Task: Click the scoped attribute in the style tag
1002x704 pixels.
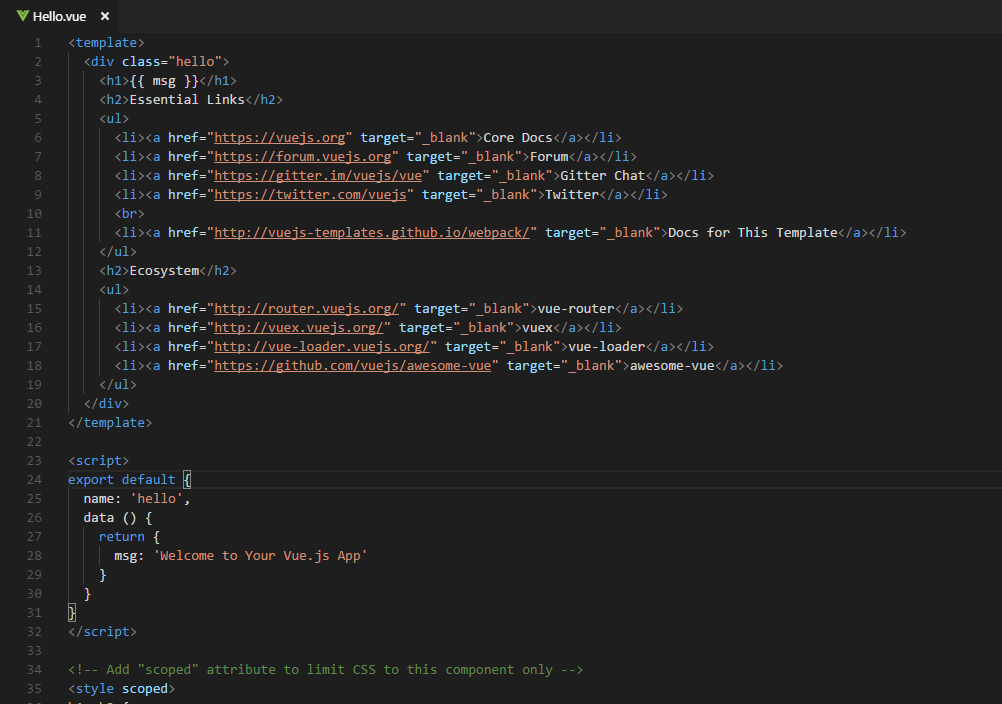Action: [x=146, y=688]
